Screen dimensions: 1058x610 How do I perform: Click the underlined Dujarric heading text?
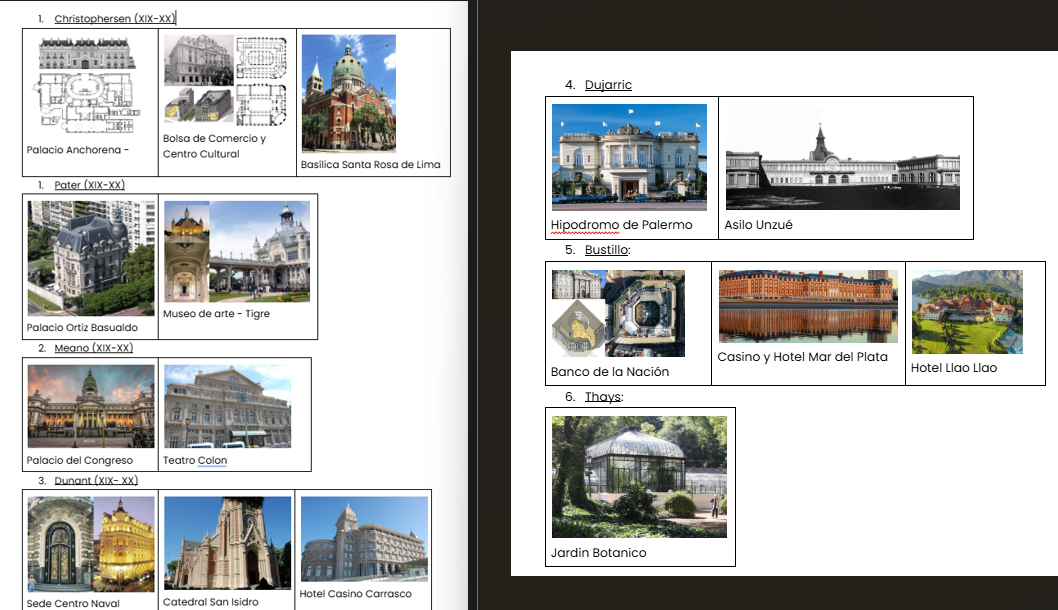tap(608, 85)
